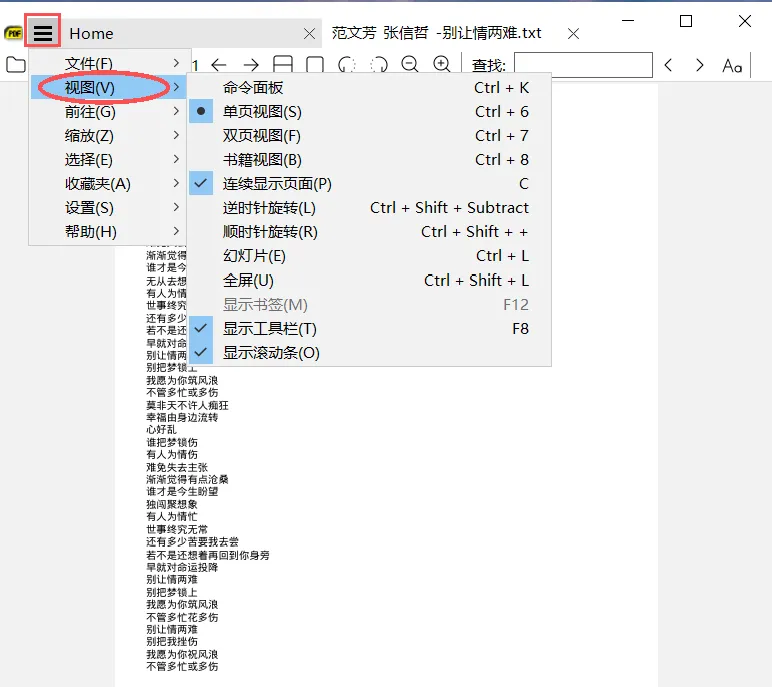772x687 pixels.
Task: Open 命令面板 command palette
Action: pos(369,88)
